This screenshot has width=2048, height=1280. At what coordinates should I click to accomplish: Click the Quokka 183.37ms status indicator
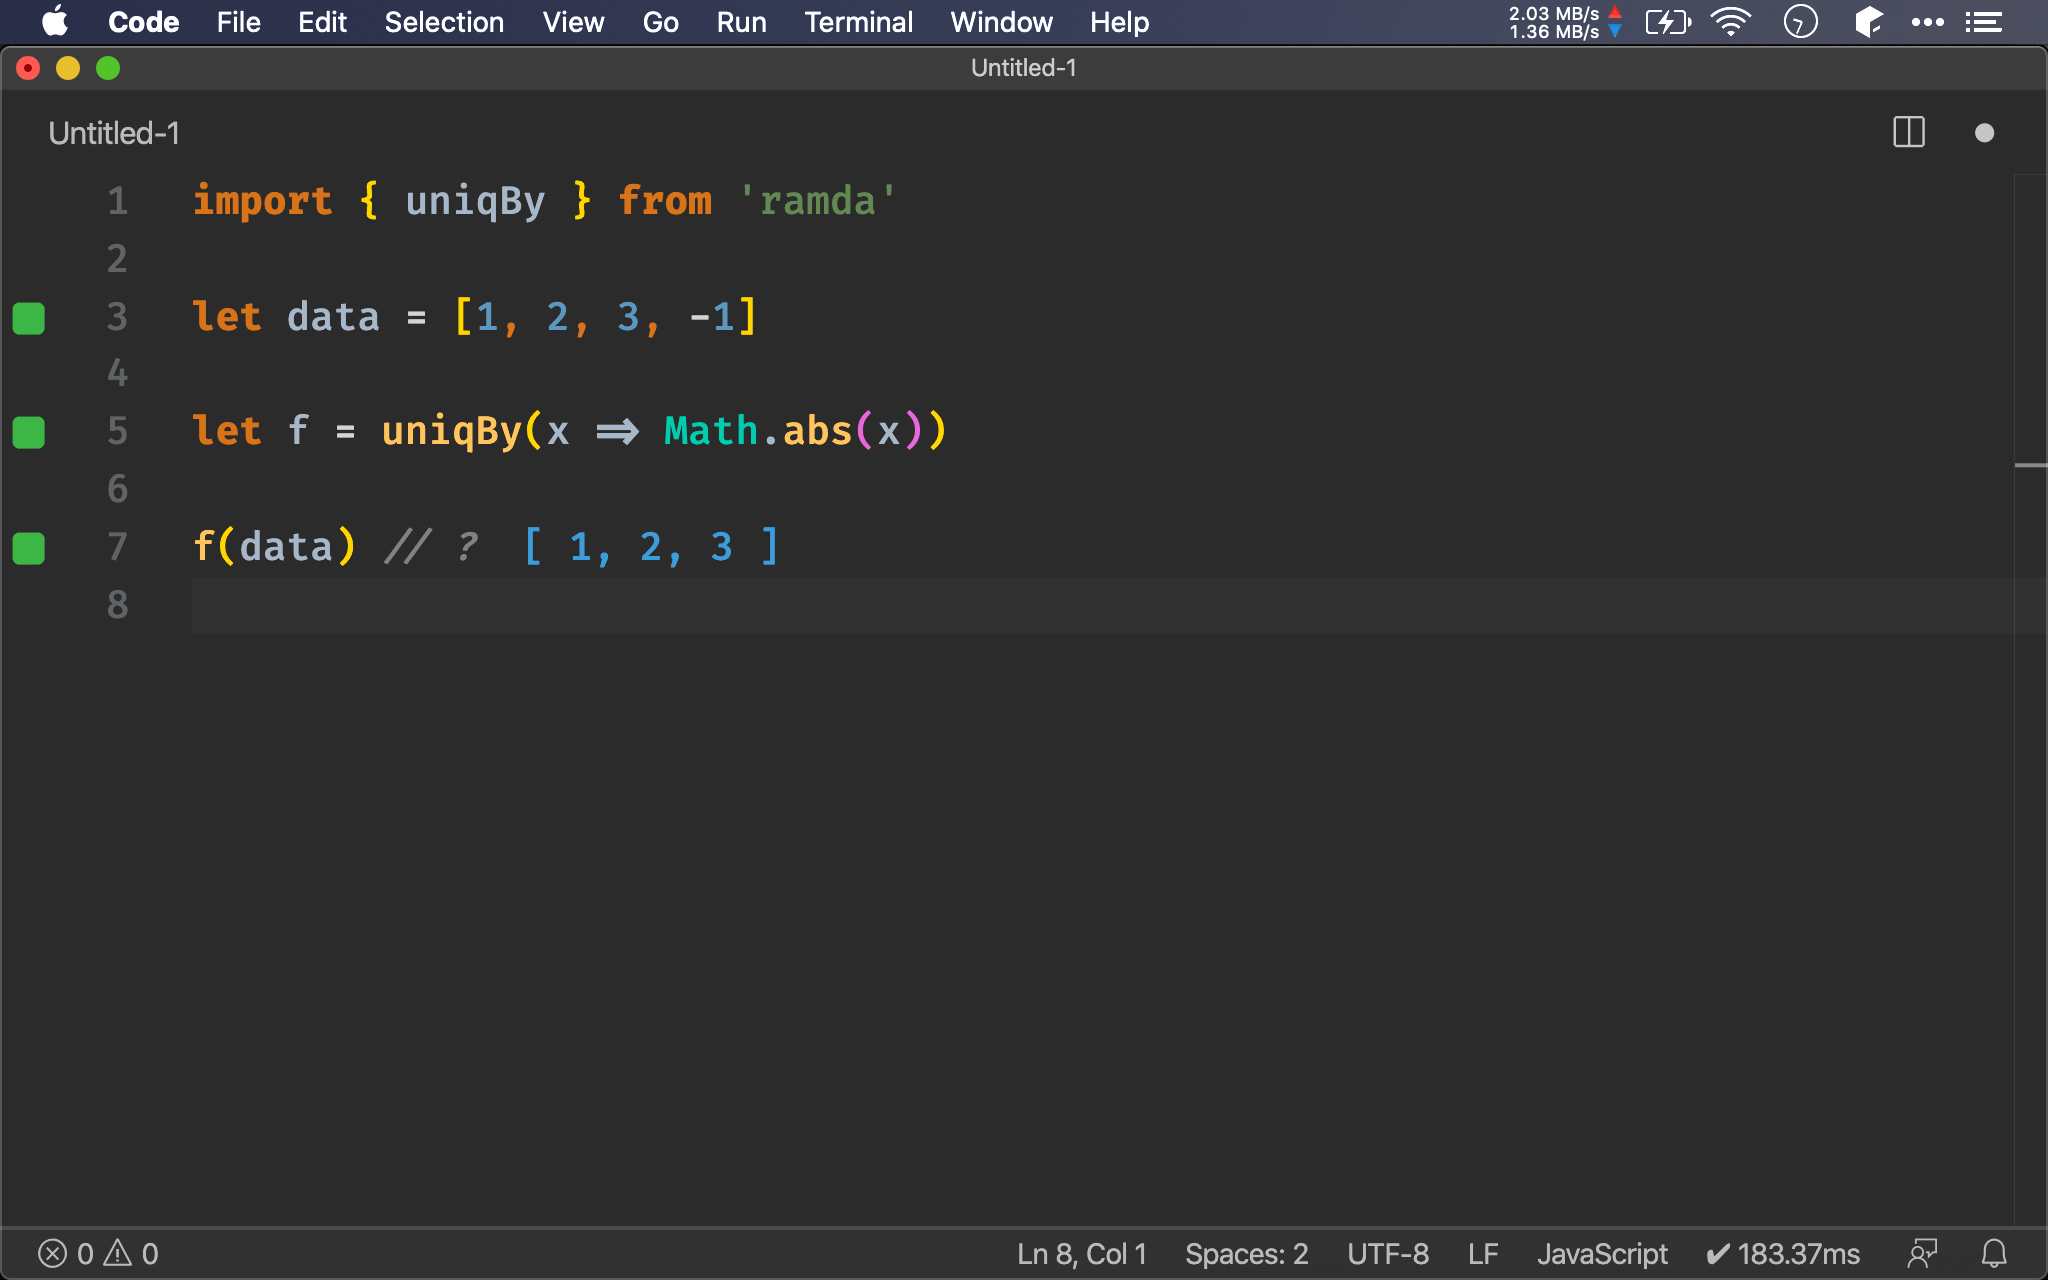click(1783, 1254)
